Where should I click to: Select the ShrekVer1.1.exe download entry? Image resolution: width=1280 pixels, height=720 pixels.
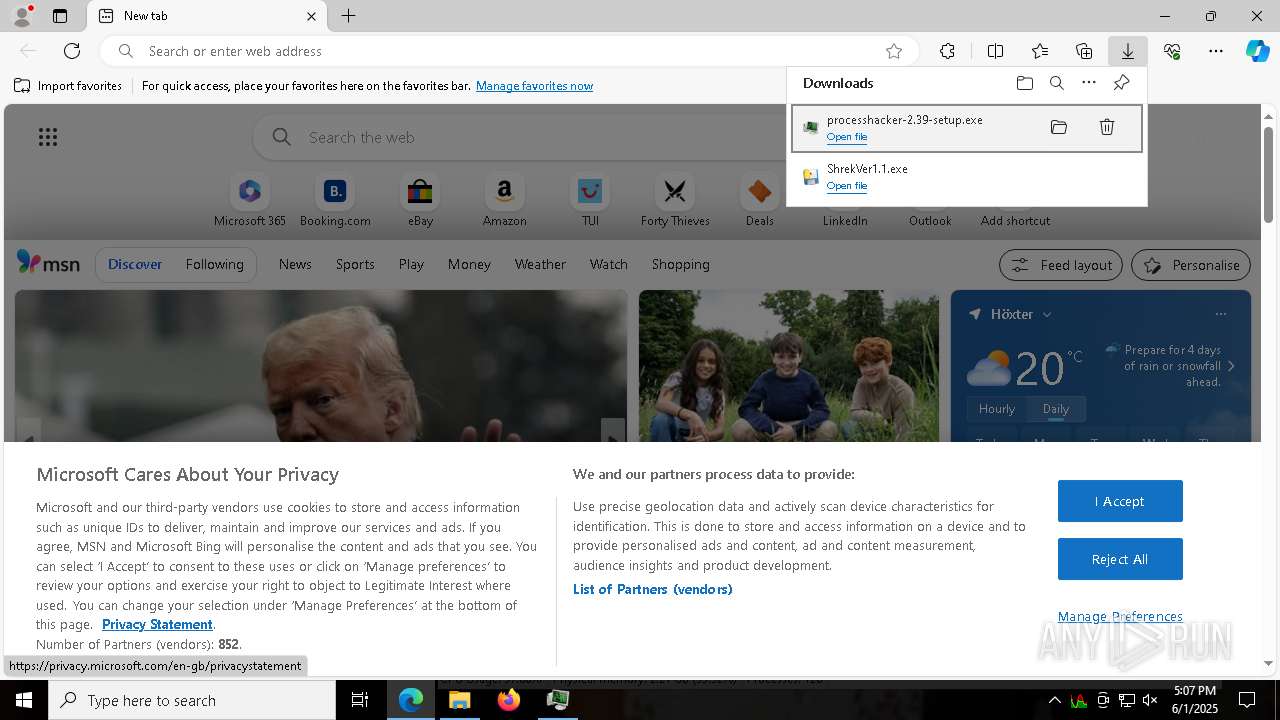[967, 177]
